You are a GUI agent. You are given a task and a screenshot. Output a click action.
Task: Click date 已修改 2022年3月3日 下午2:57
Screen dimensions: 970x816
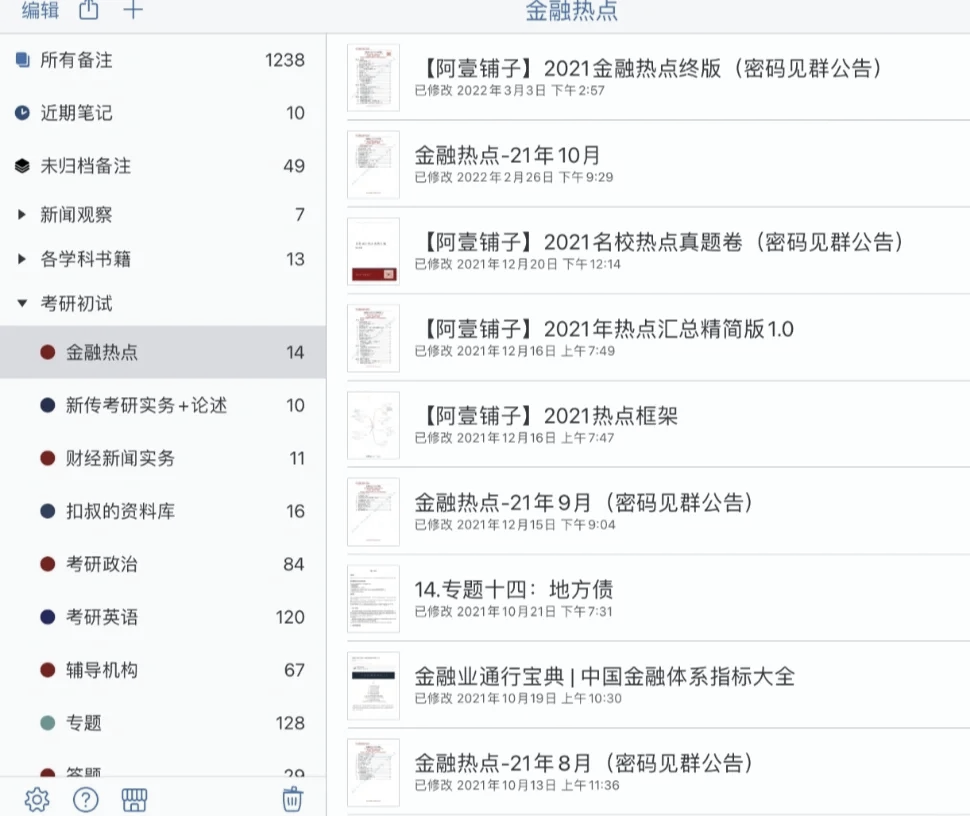pos(509,90)
